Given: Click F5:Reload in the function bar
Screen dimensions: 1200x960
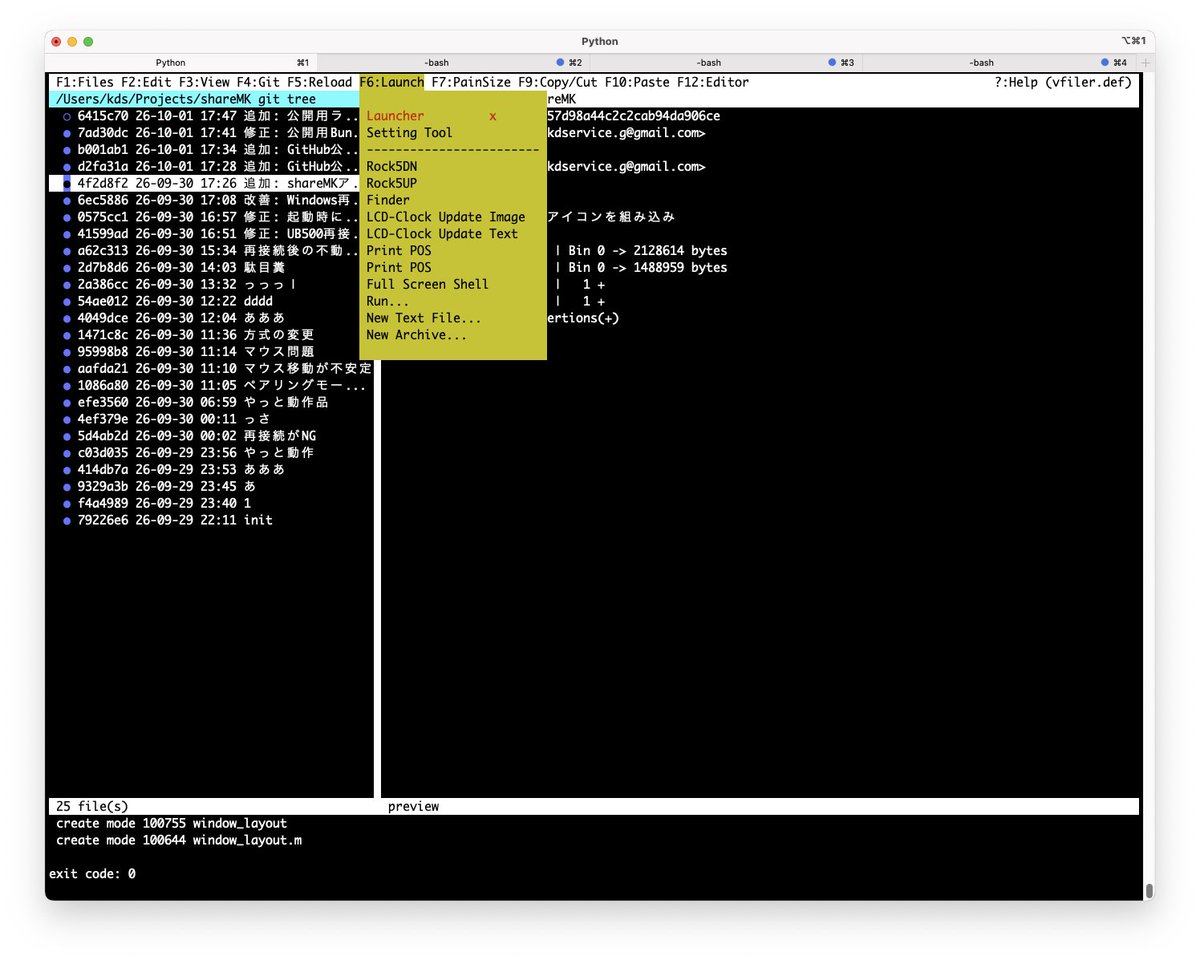Looking at the screenshot, I should [319, 82].
